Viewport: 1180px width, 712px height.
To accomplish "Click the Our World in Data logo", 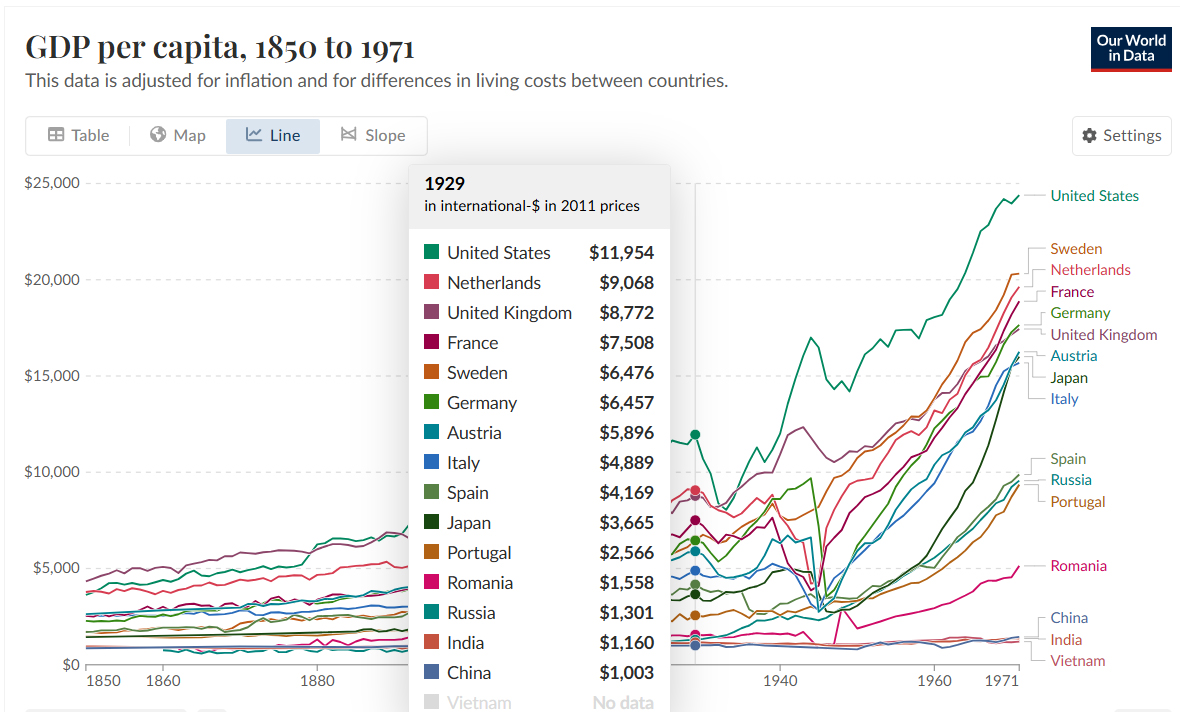I will click(x=1131, y=49).
